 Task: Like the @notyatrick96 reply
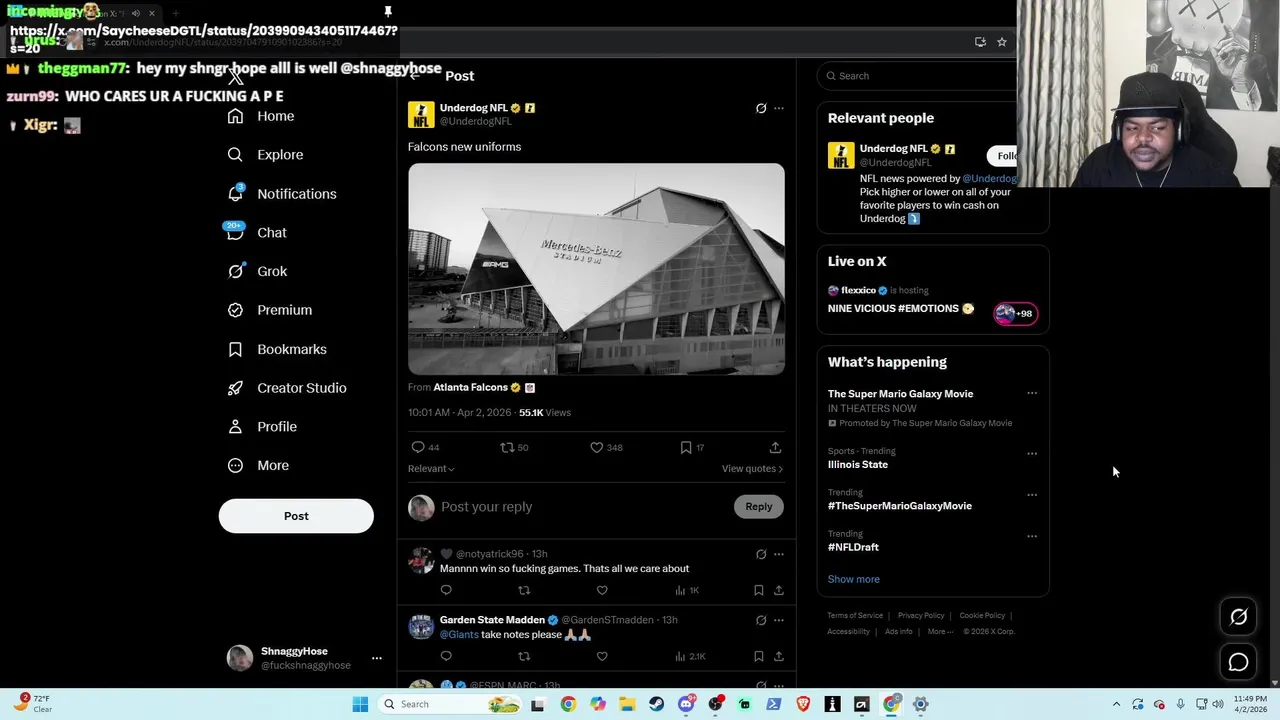(602, 590)
